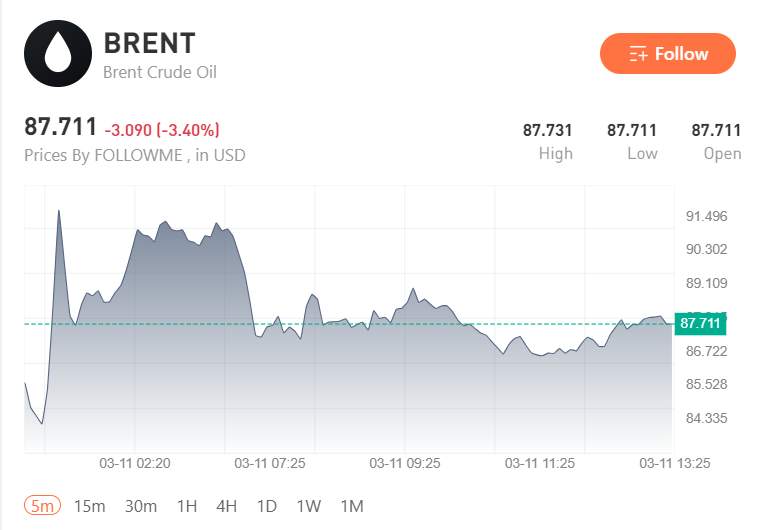Select the 4H chart interval
This screenshot has height=530, width=765.
[226, 506]
